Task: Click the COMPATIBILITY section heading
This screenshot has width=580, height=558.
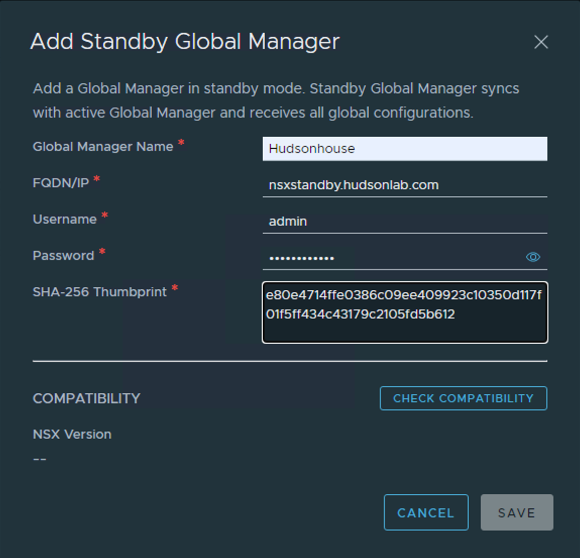Action: 87,398
